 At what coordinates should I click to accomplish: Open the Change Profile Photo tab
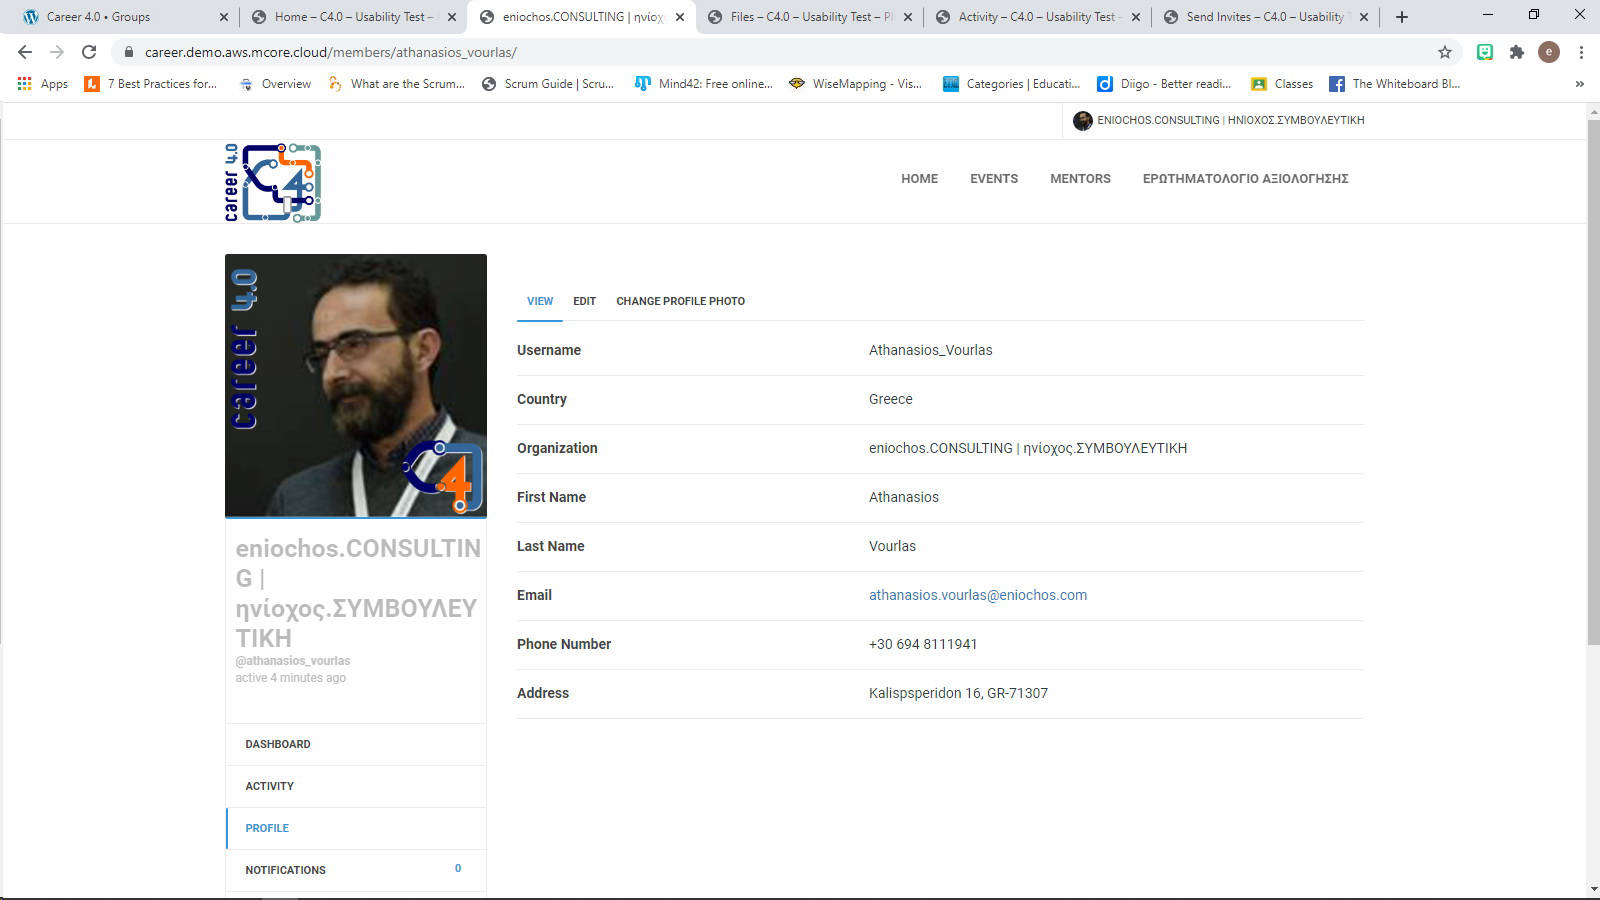coord(680,301)
